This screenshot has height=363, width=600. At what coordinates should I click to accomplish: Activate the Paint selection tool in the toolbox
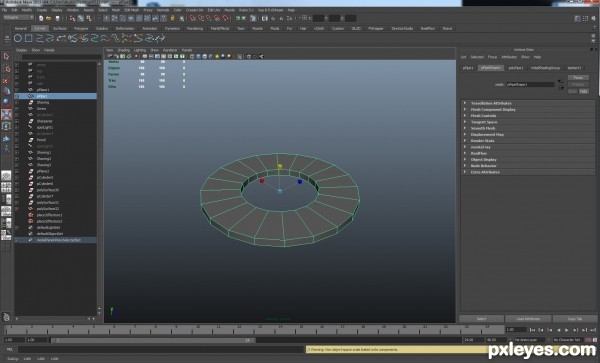[x=6, y=80]
